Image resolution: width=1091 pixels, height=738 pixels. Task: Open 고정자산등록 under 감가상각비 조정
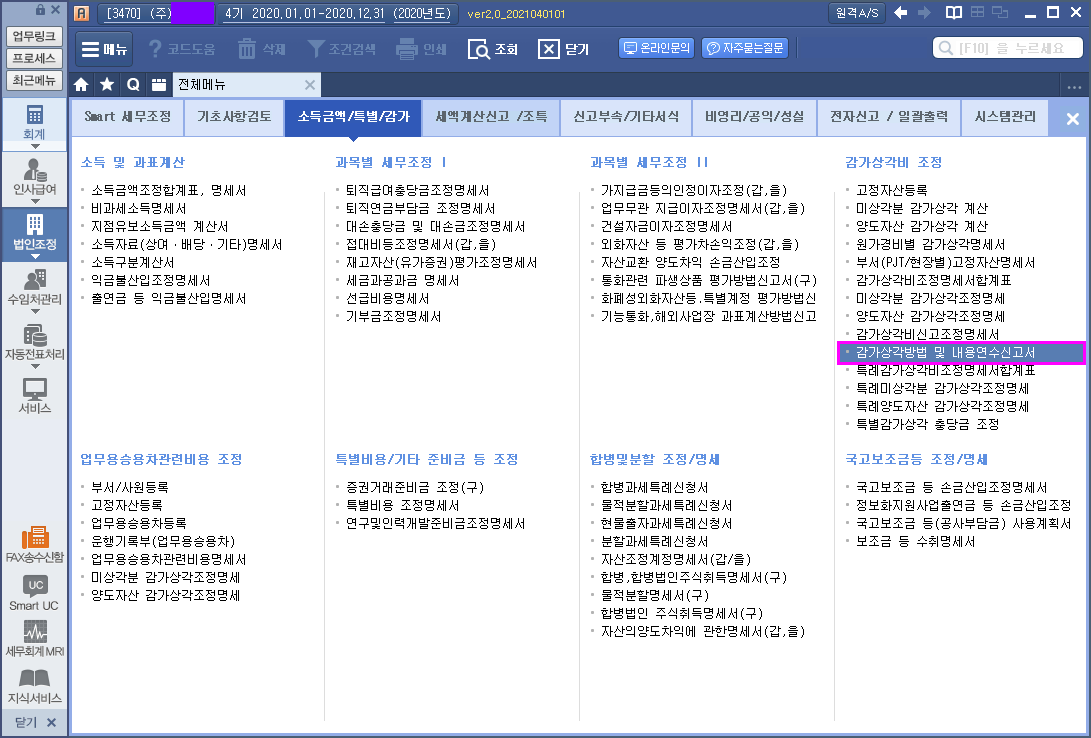(891, 190)
